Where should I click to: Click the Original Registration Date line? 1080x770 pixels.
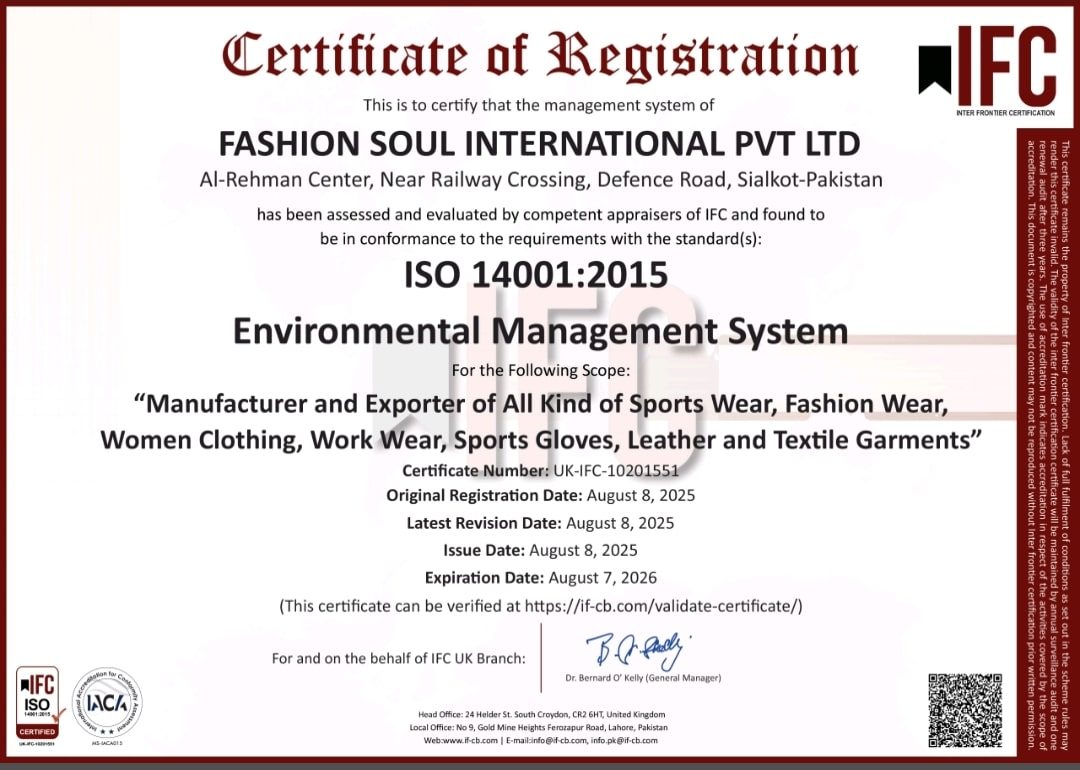pyautogui.click(x=541, y=496)
